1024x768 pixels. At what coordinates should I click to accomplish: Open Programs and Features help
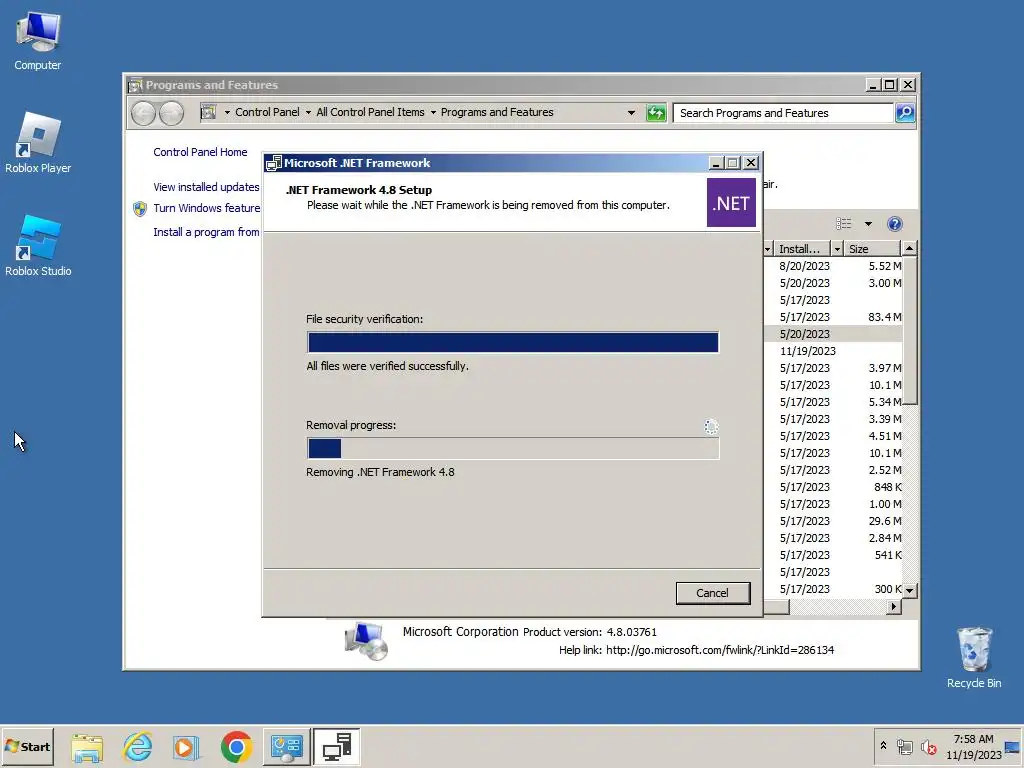pyautogui.click(x=895, y=224)
